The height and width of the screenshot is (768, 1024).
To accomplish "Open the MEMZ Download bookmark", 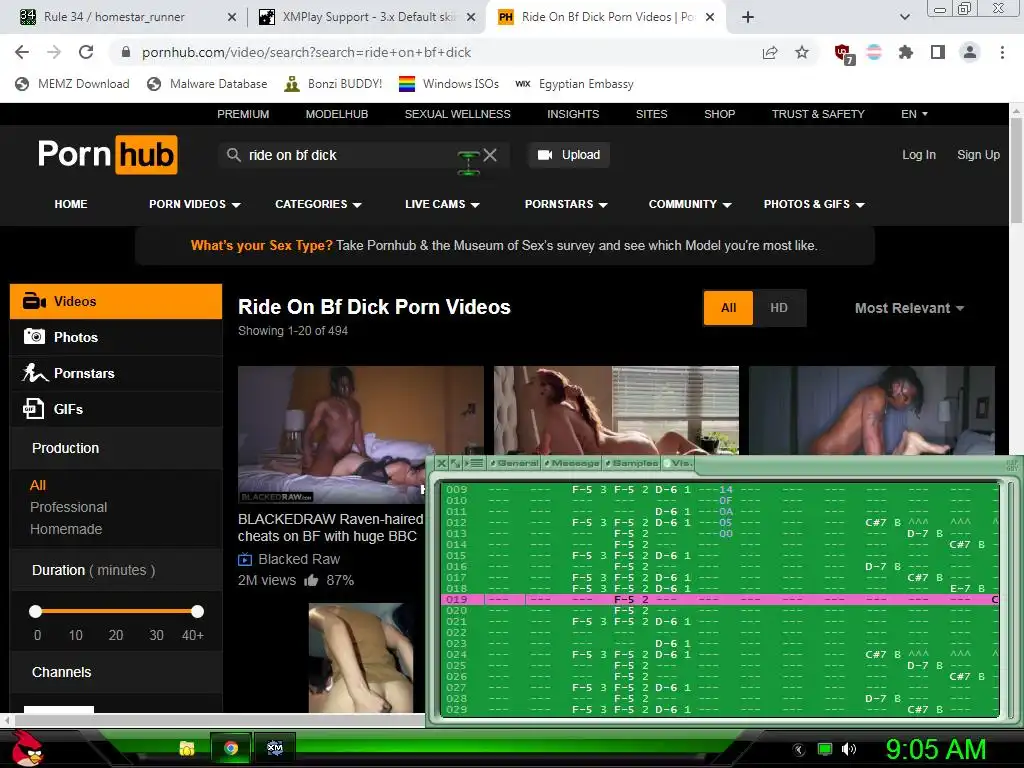I will tap(72, 84).
